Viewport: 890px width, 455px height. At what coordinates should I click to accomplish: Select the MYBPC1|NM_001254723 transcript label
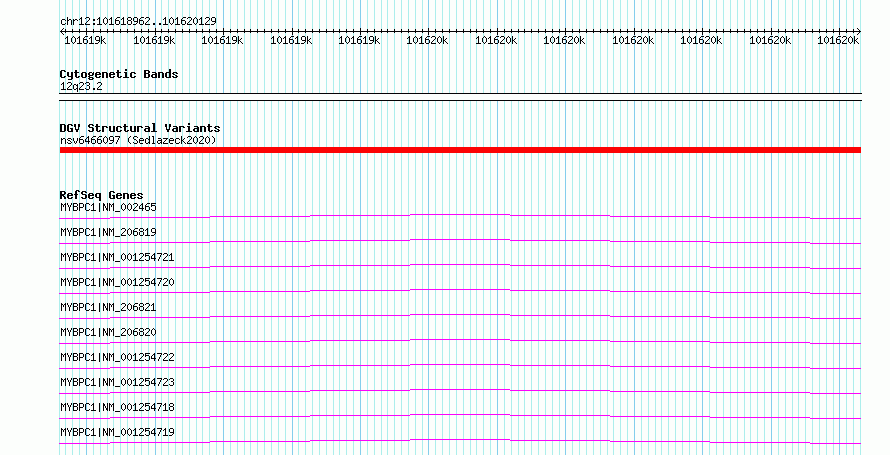[117, 382]
